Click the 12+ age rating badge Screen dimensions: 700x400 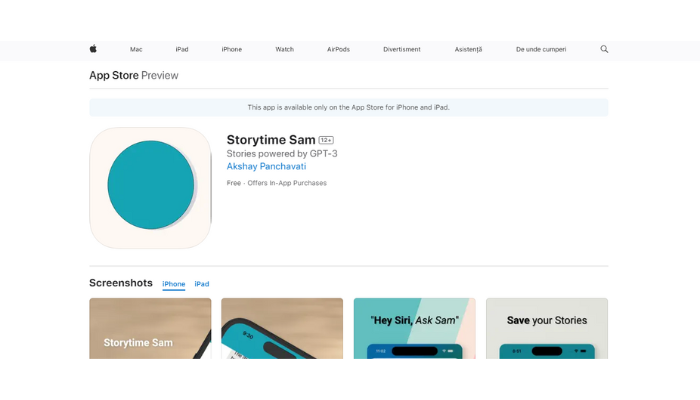pyautogui.click(x=326, y=140)
